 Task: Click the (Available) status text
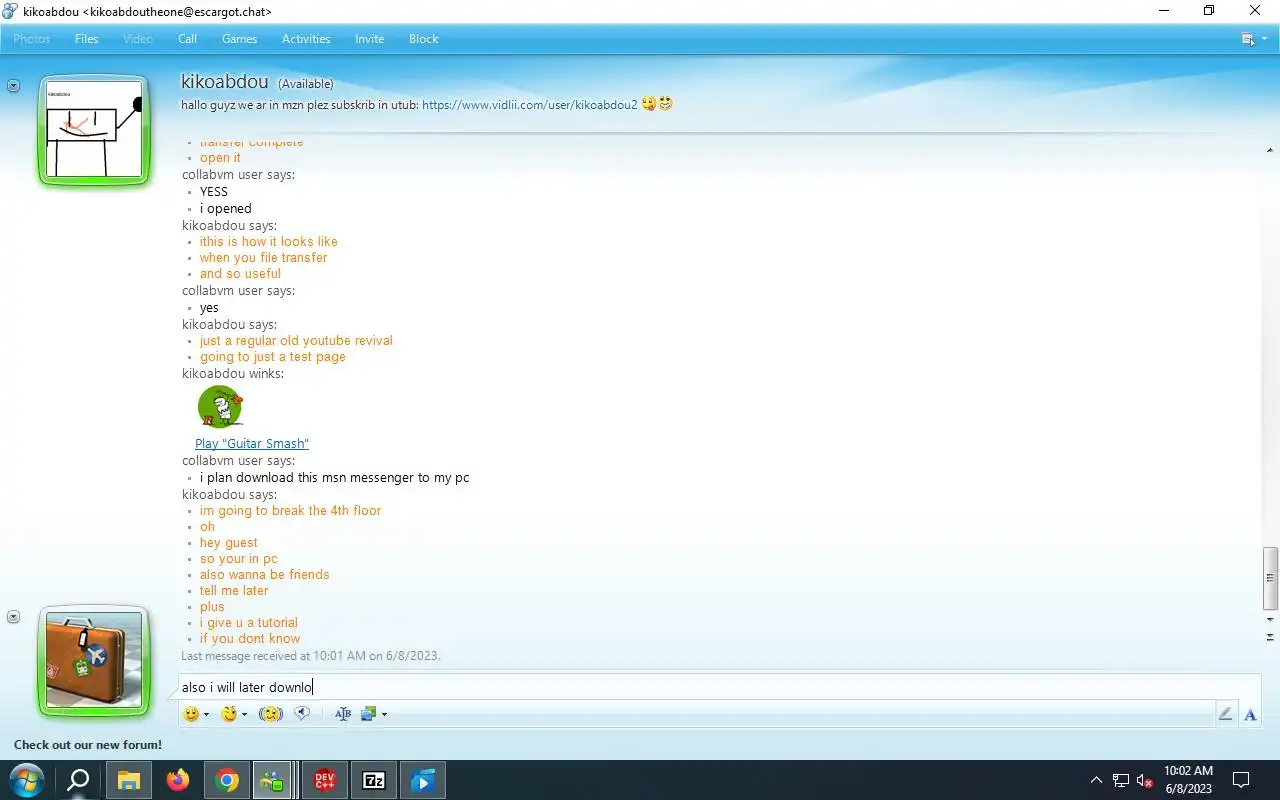[306, 84]
